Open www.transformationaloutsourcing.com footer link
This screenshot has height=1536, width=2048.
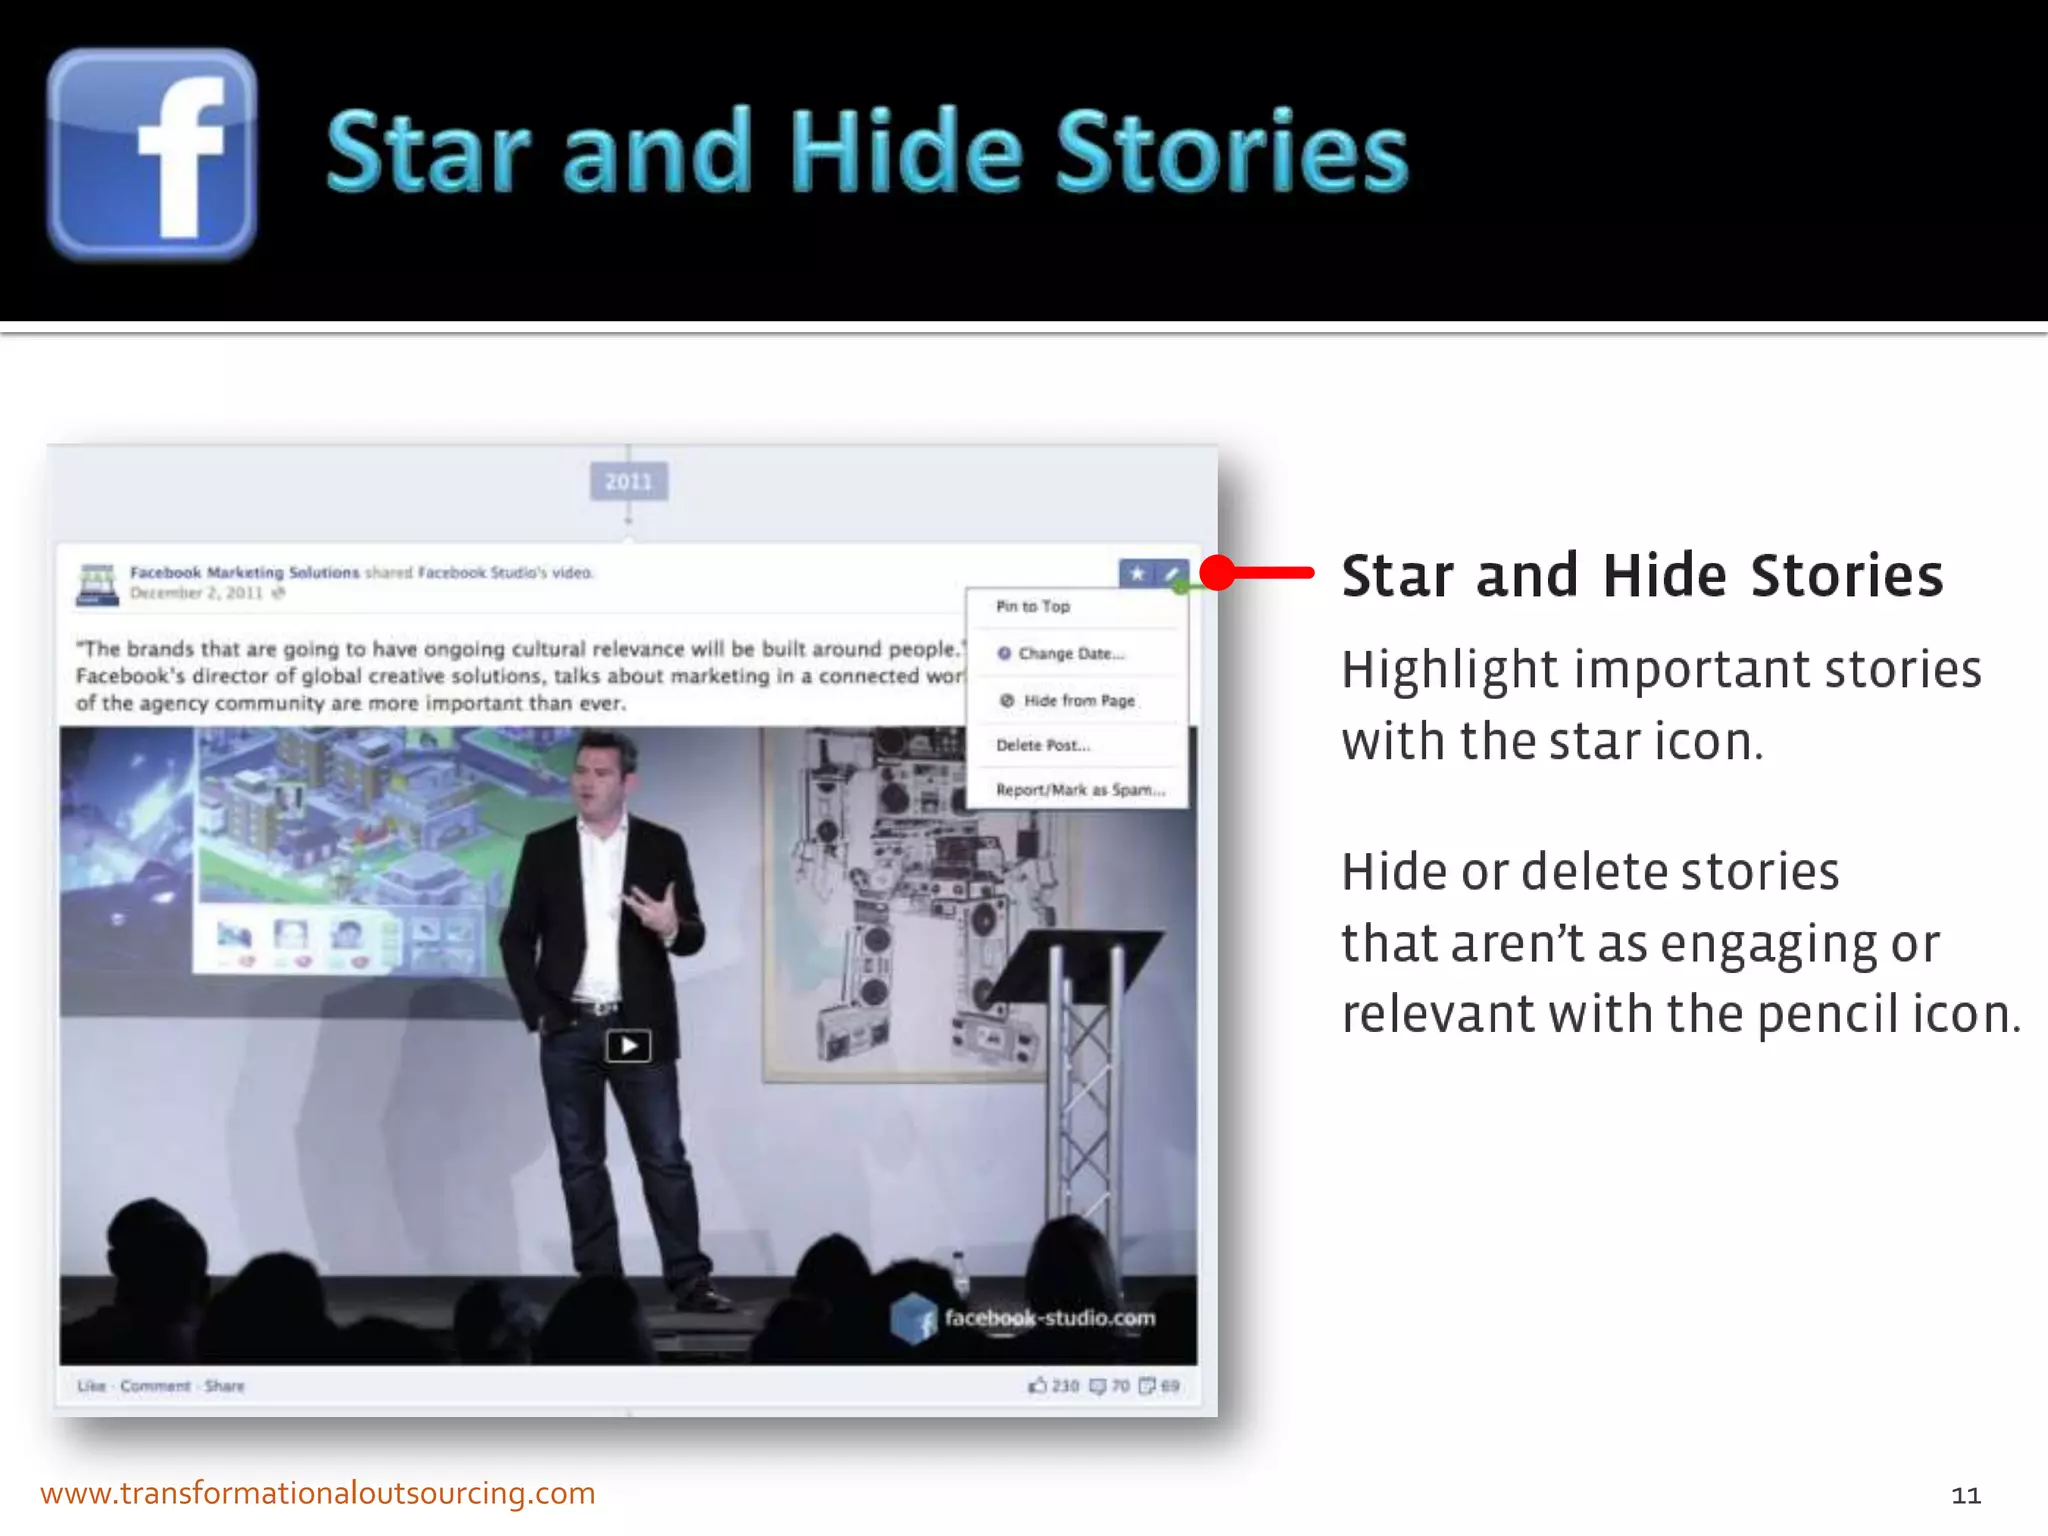coord(318,1493)
